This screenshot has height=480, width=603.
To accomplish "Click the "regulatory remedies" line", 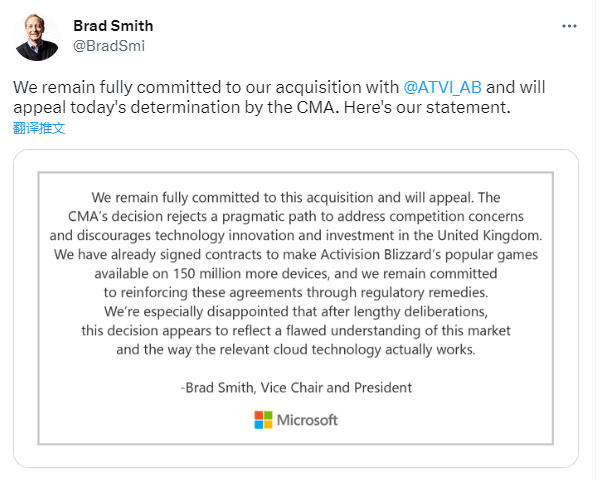I will coord(296,293).
